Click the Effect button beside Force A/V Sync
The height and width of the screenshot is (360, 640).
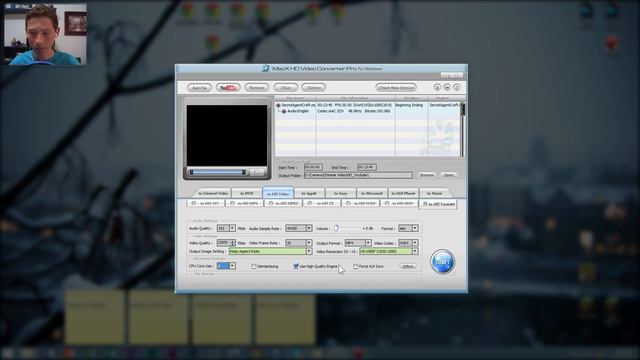(x=408, y=266)
